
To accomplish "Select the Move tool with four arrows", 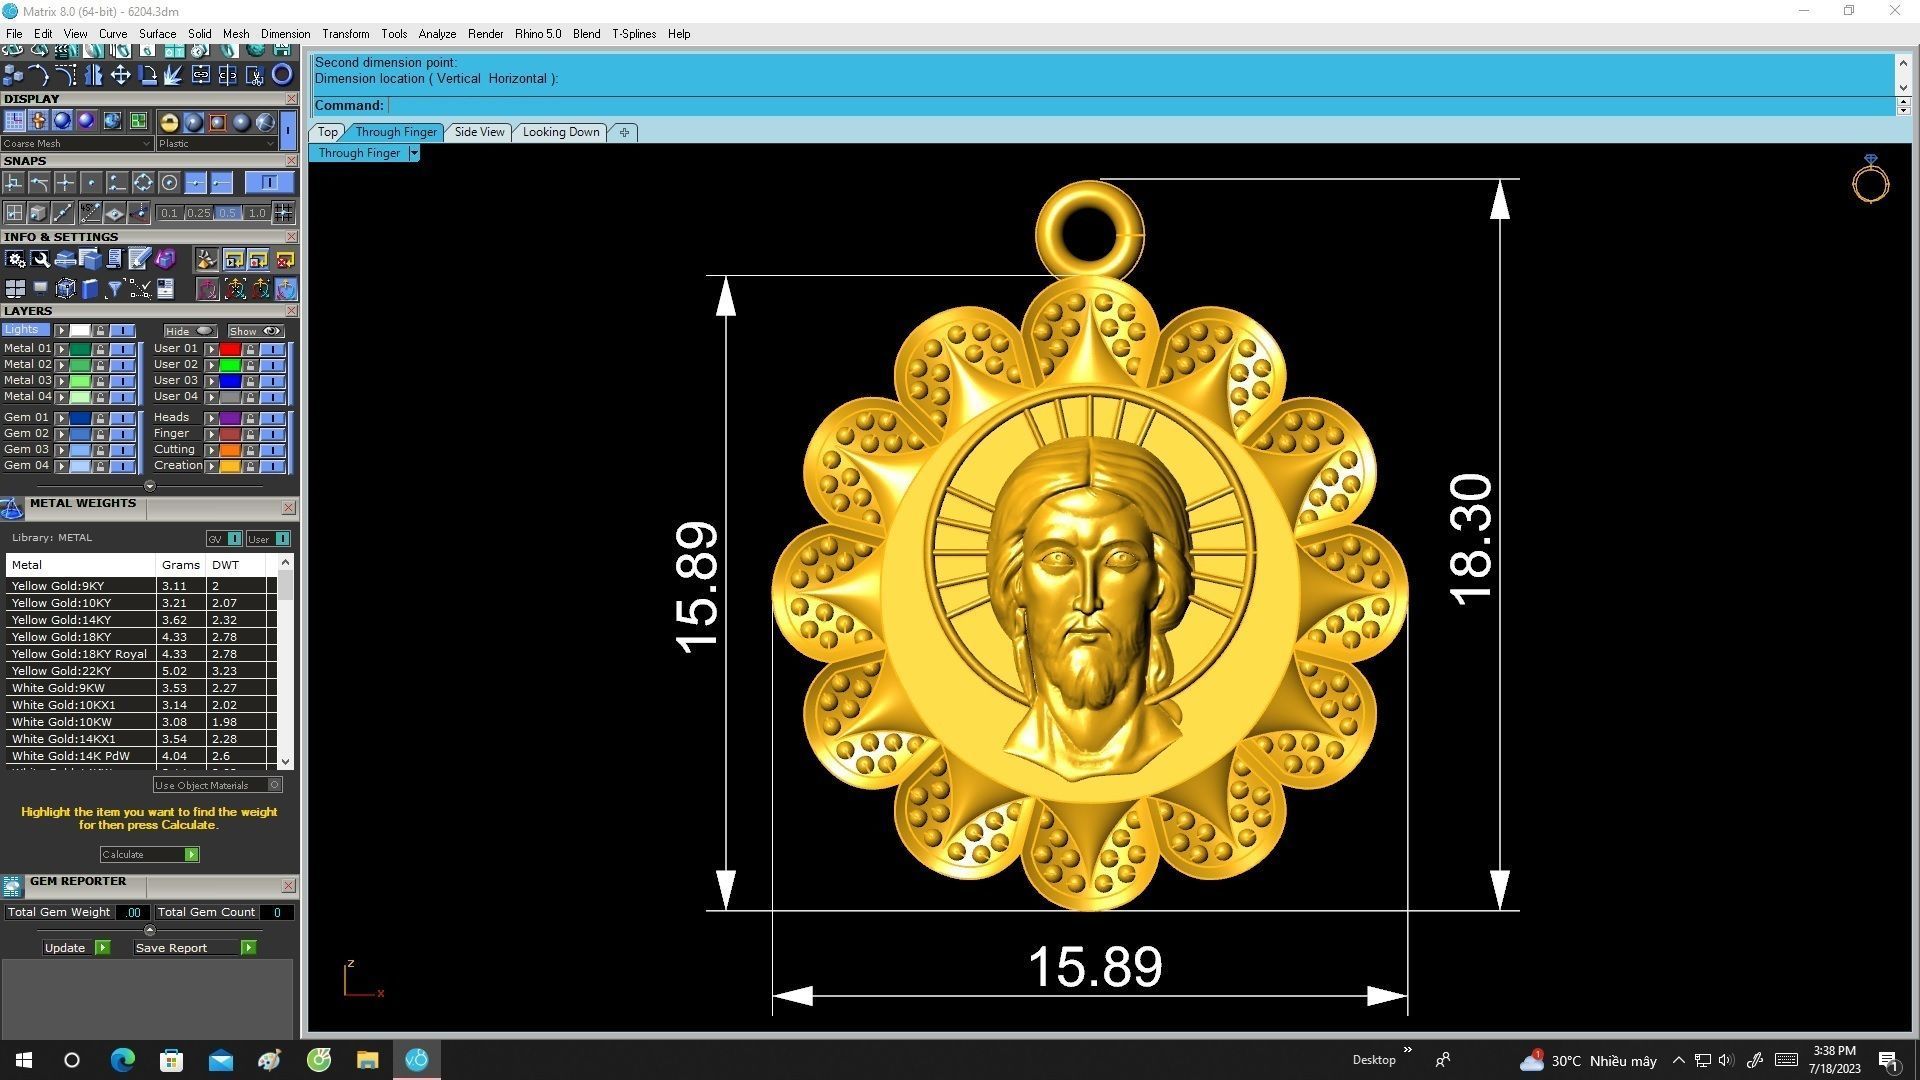I will click(120, 75).
